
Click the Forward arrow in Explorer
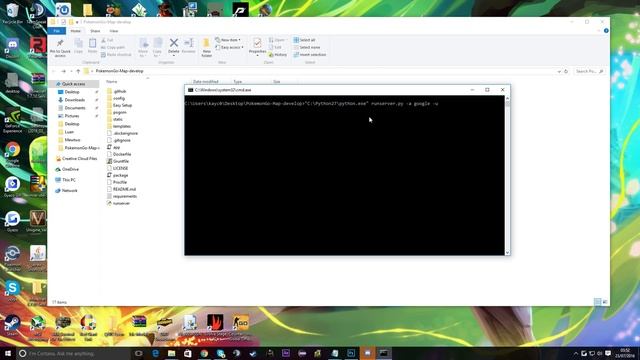[x=63, y=71]
